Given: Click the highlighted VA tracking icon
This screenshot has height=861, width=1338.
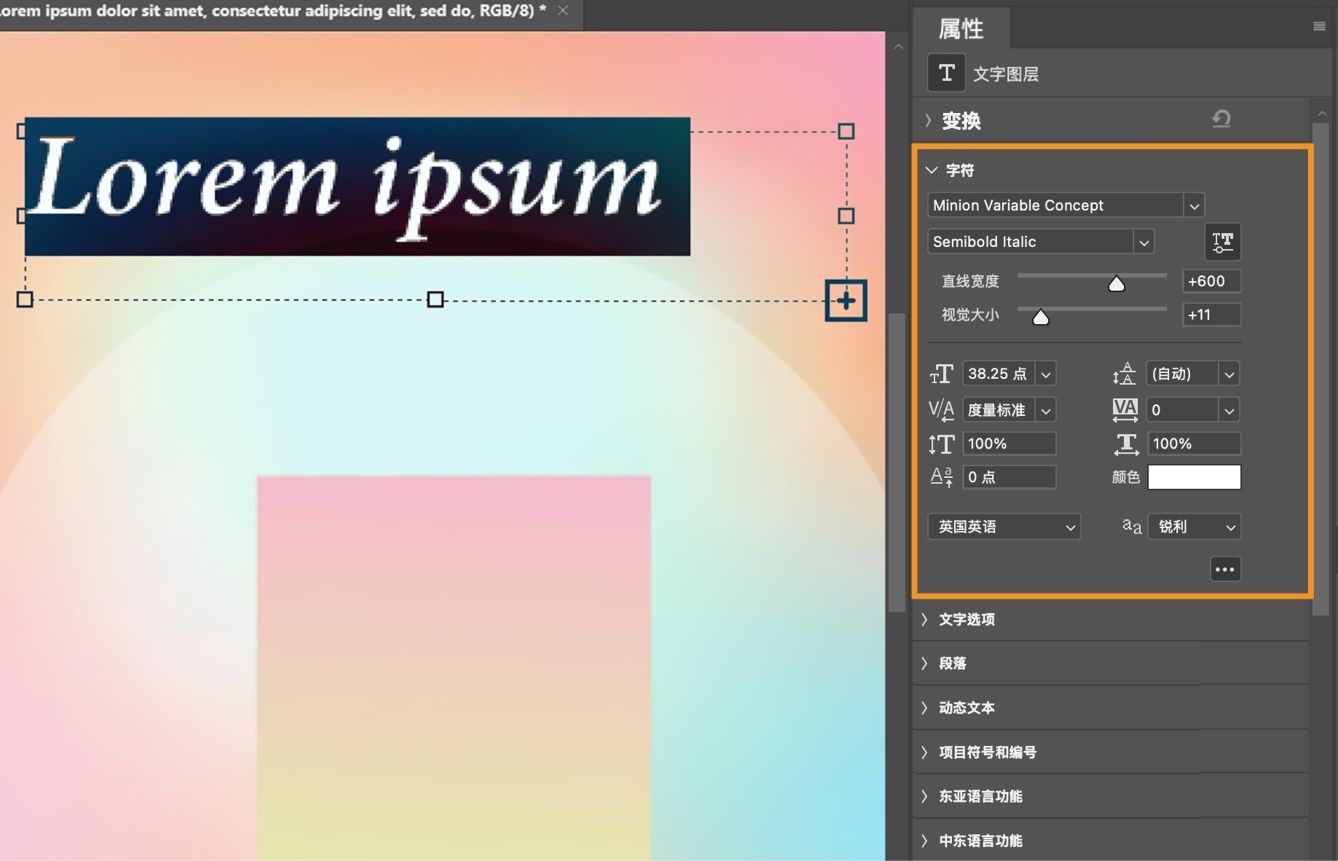Looking at the screenshot, I should (x=1124, y=409).
